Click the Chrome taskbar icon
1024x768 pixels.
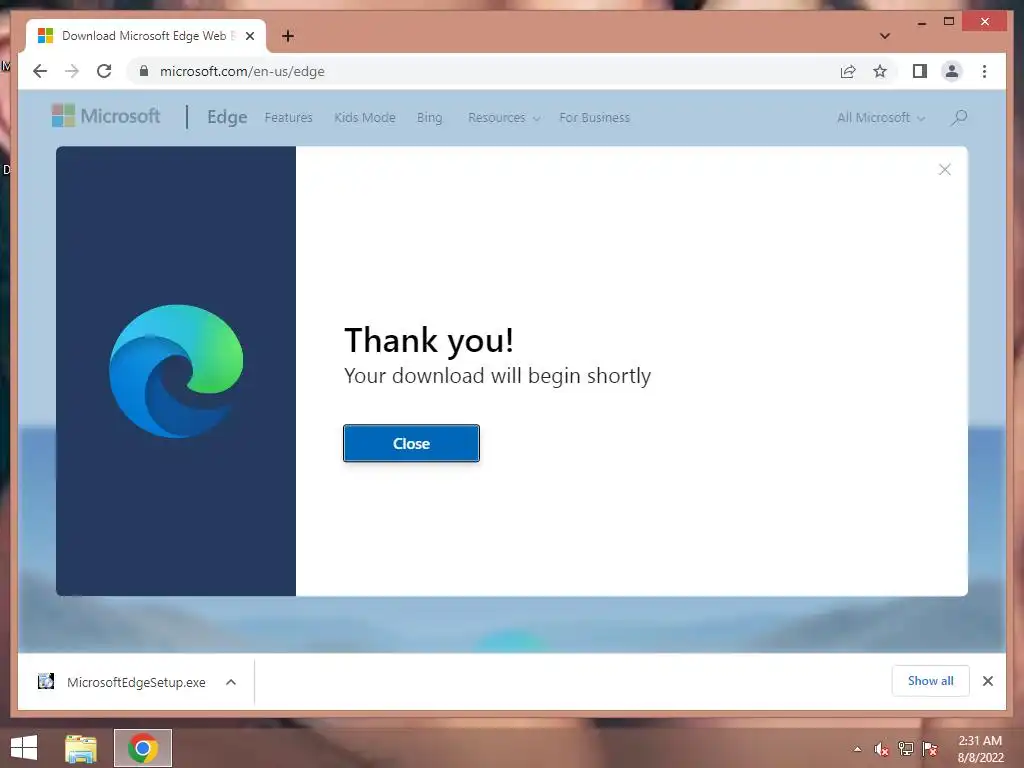(143, 748)
